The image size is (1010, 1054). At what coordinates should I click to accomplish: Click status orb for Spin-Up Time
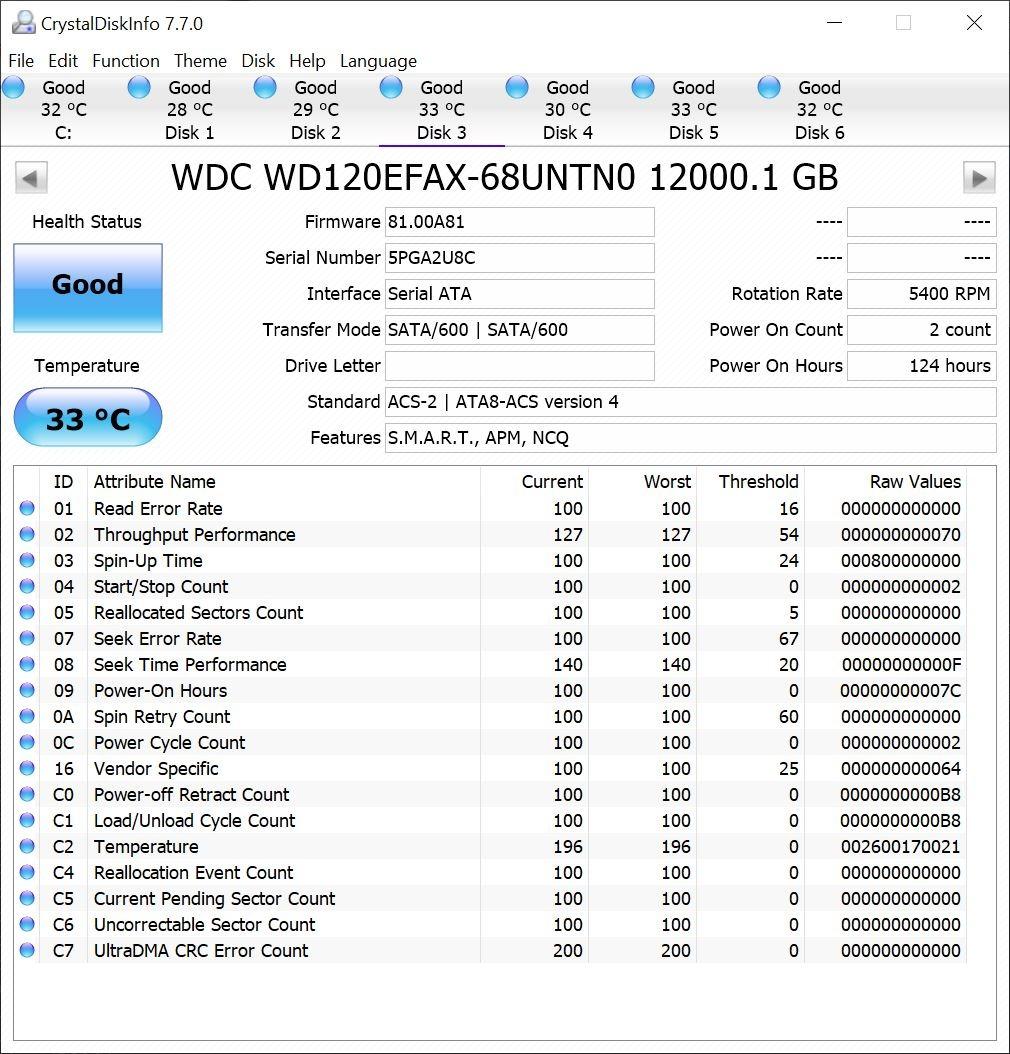[27, 560]
